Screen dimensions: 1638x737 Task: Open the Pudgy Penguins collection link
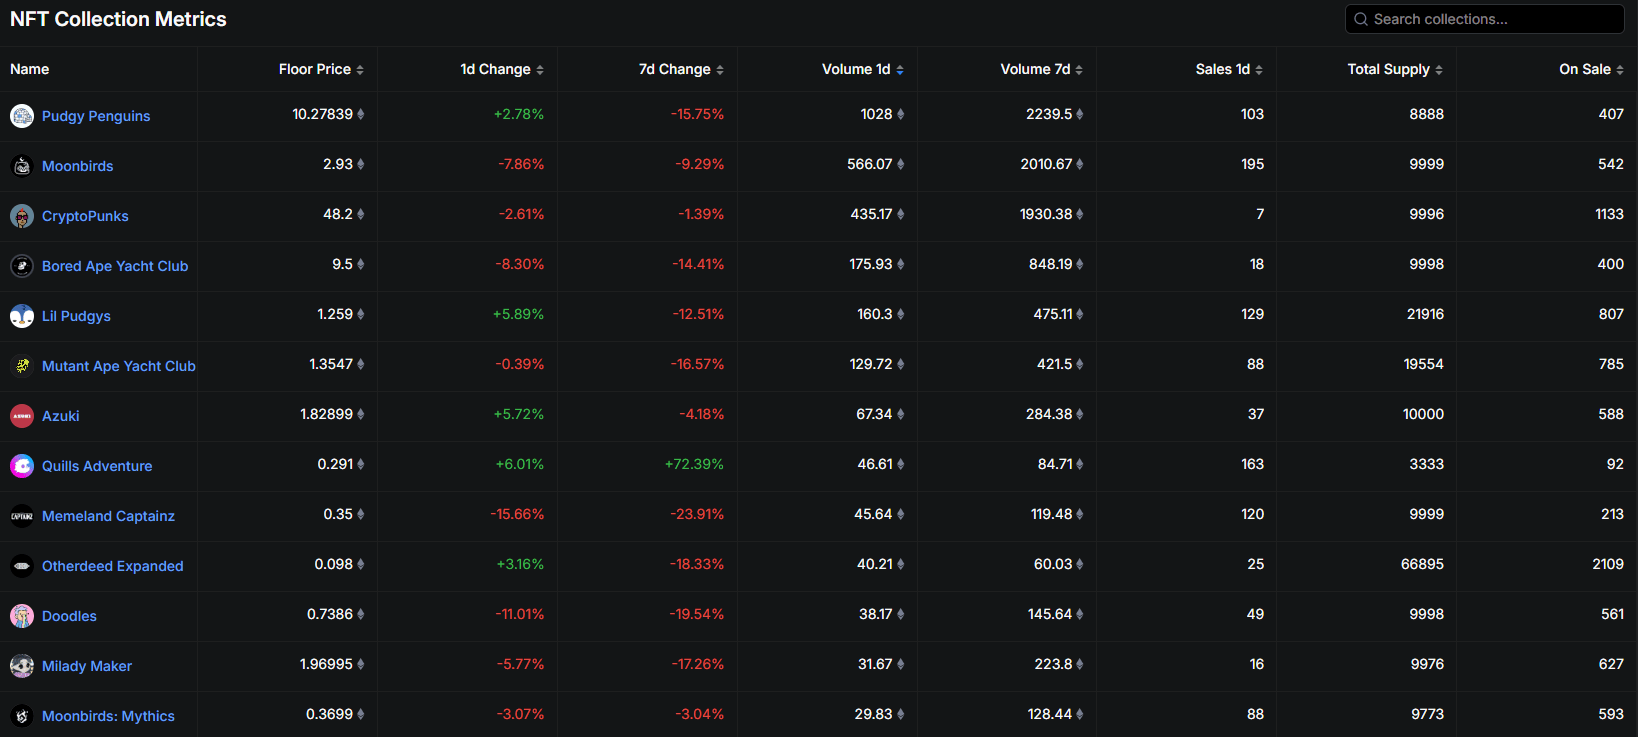point(96,116)
